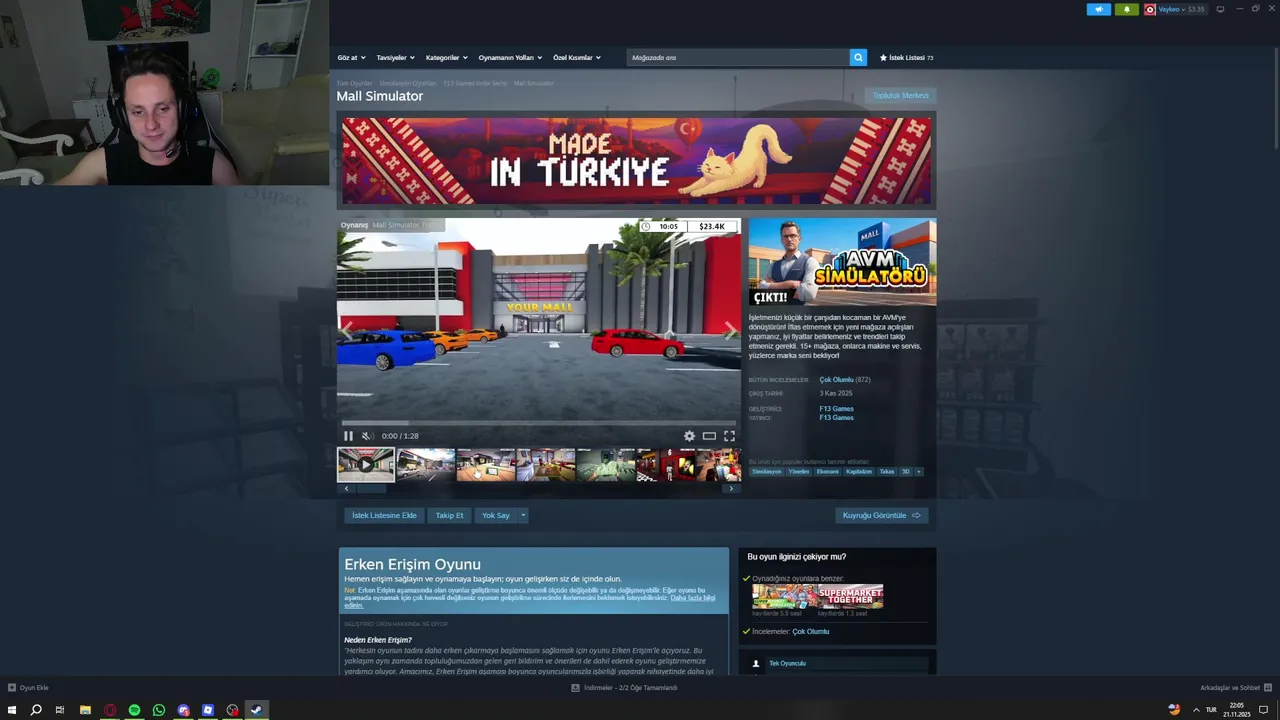Select the Yönetim tag
This screenshot has height=720, width=1280.
pos(799,472)
